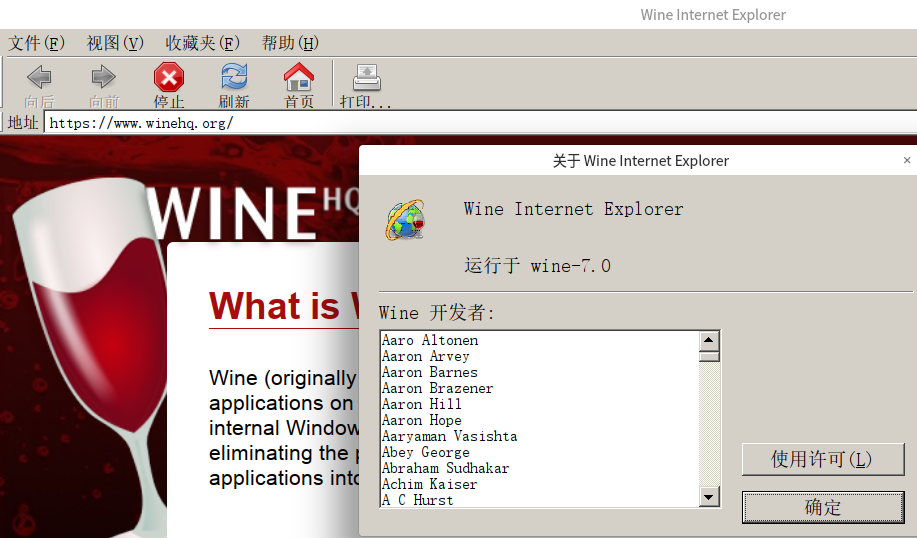The height and width of the screenshot is (538, 917).
Task: Select A C Hurst in the developer list
Action: coord(418,500)
